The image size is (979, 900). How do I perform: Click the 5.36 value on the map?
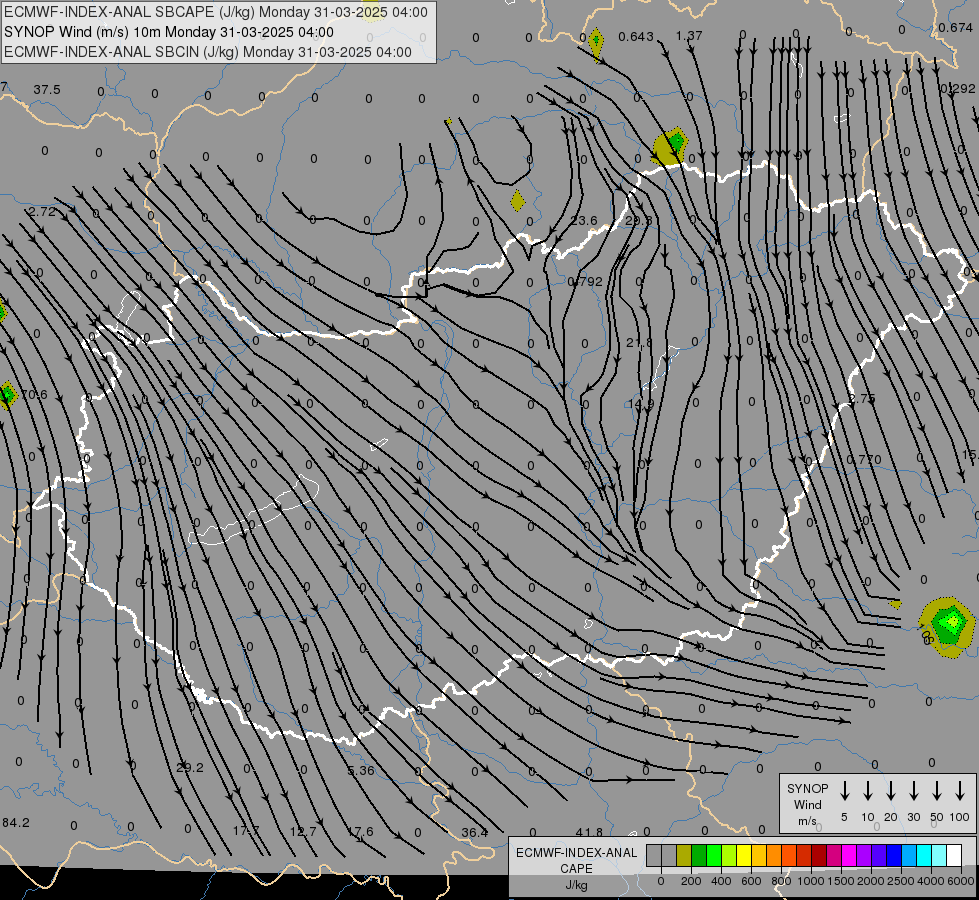(361, 770)
